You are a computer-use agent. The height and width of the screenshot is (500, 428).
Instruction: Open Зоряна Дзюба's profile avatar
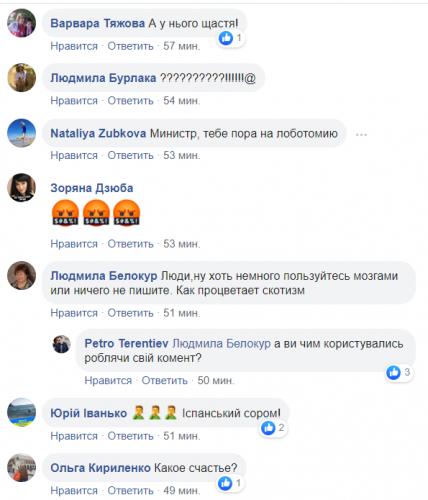[x=22, y=187]
